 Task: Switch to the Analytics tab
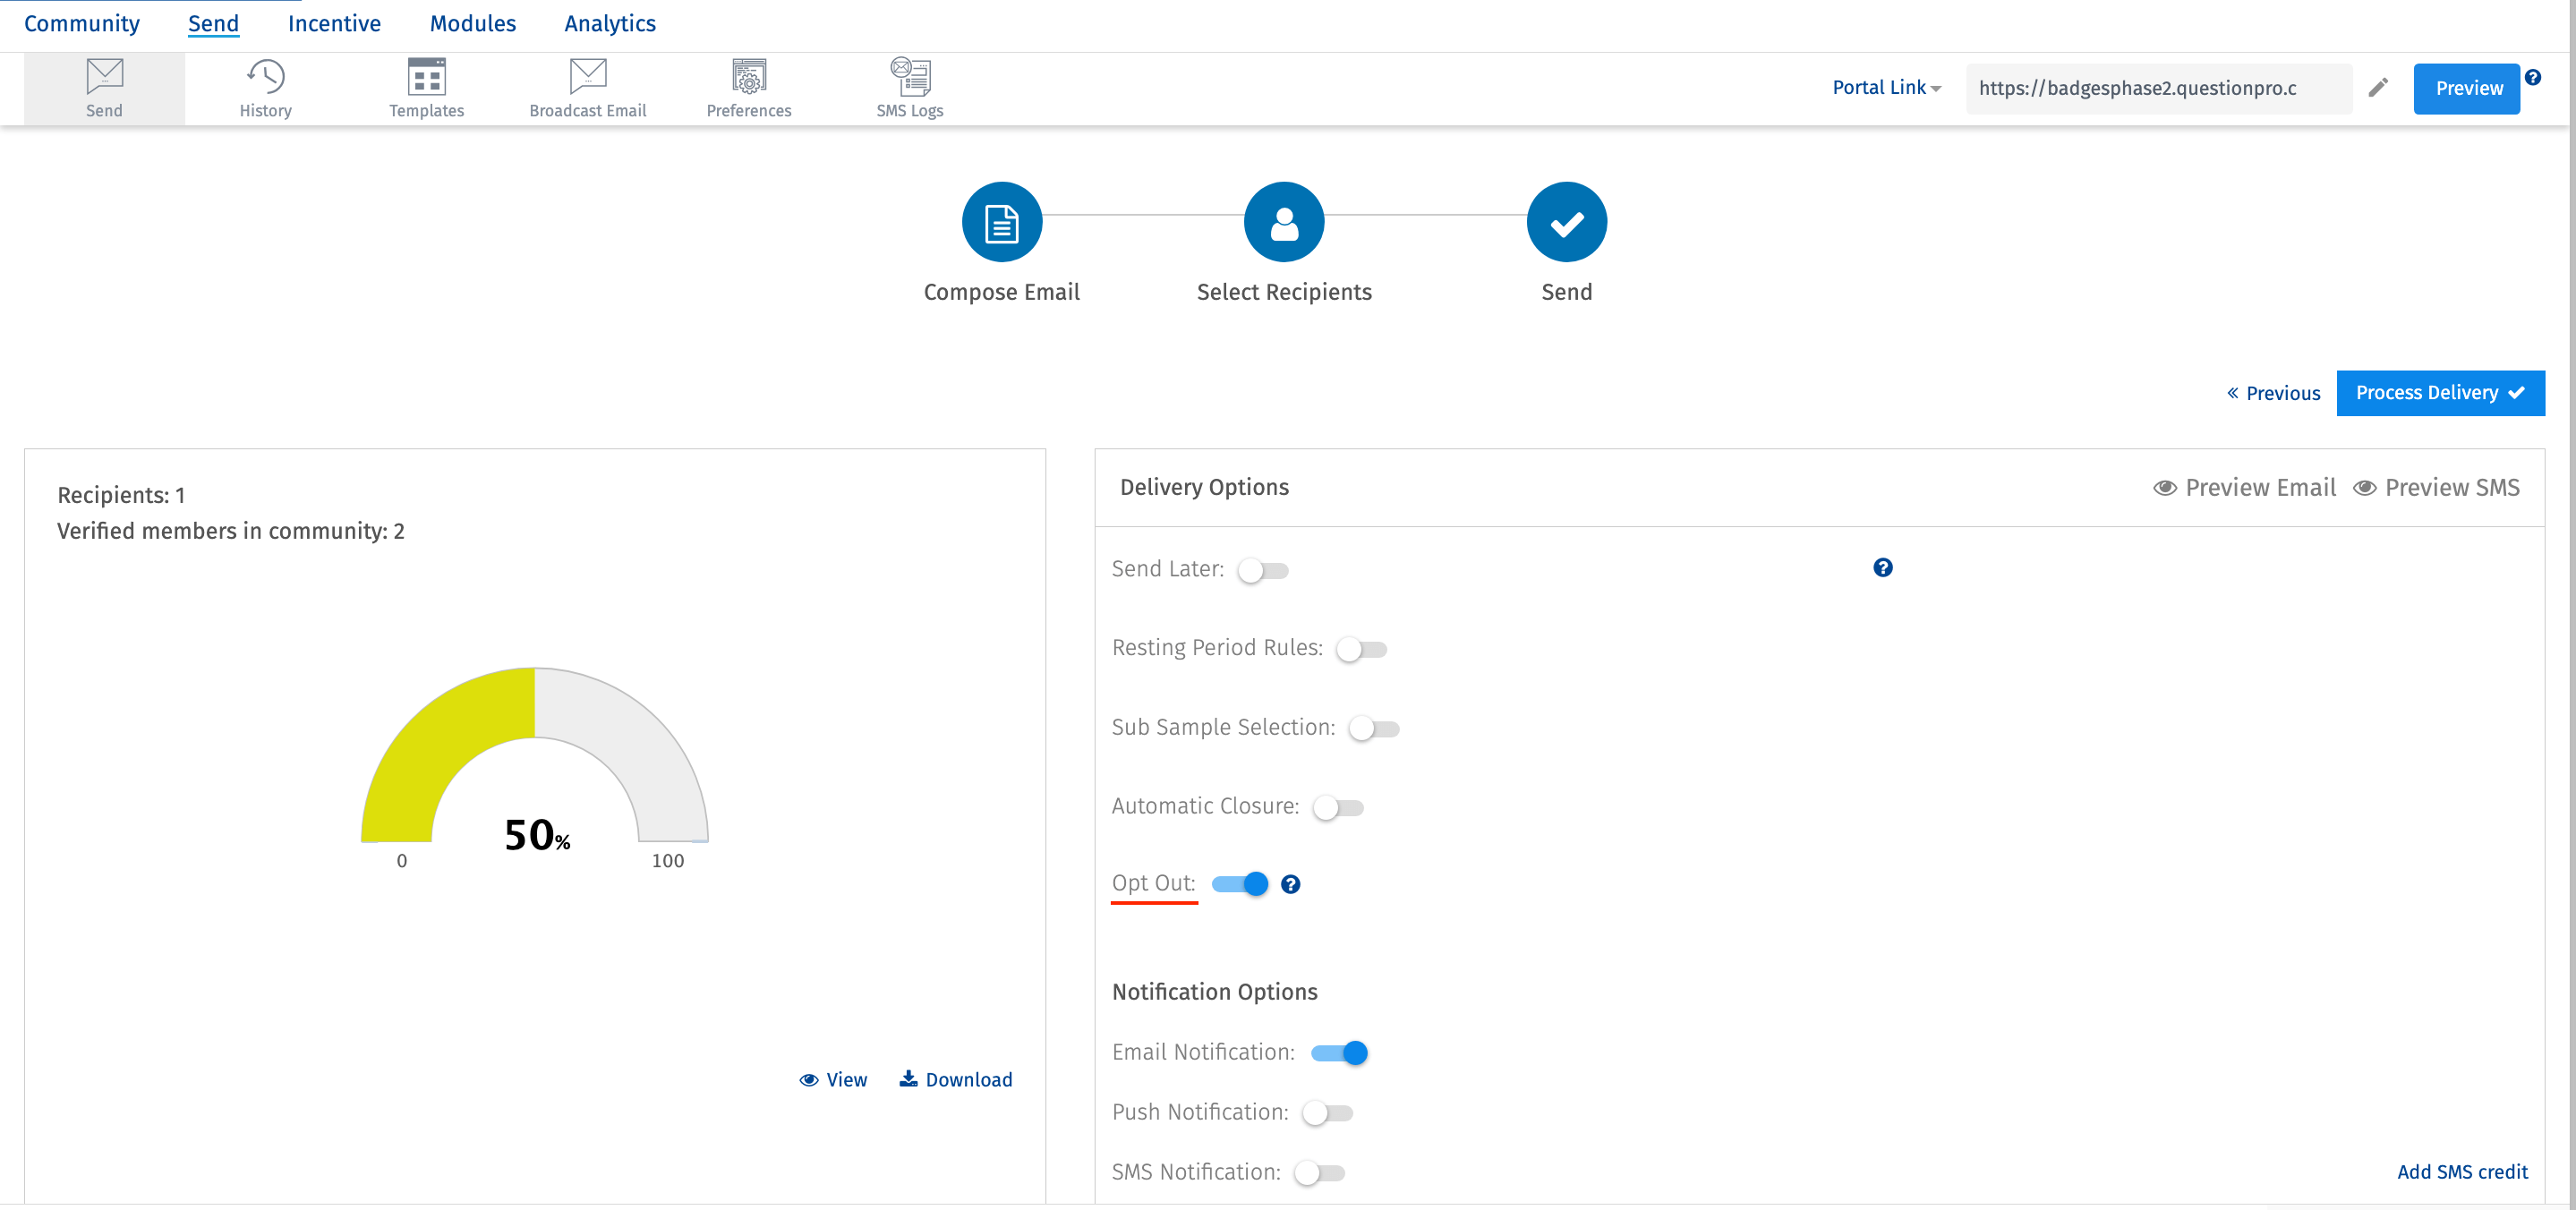click(x=609, y=23)
